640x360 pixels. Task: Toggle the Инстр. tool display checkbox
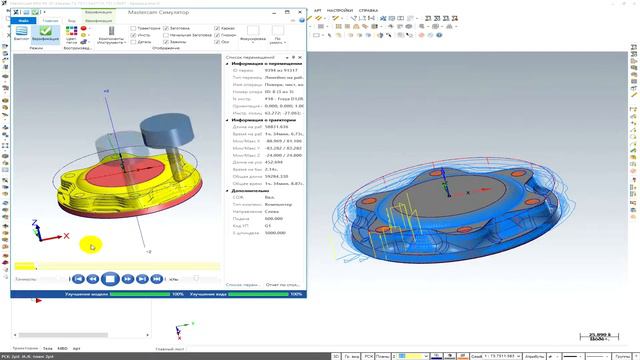pos(133,35)
